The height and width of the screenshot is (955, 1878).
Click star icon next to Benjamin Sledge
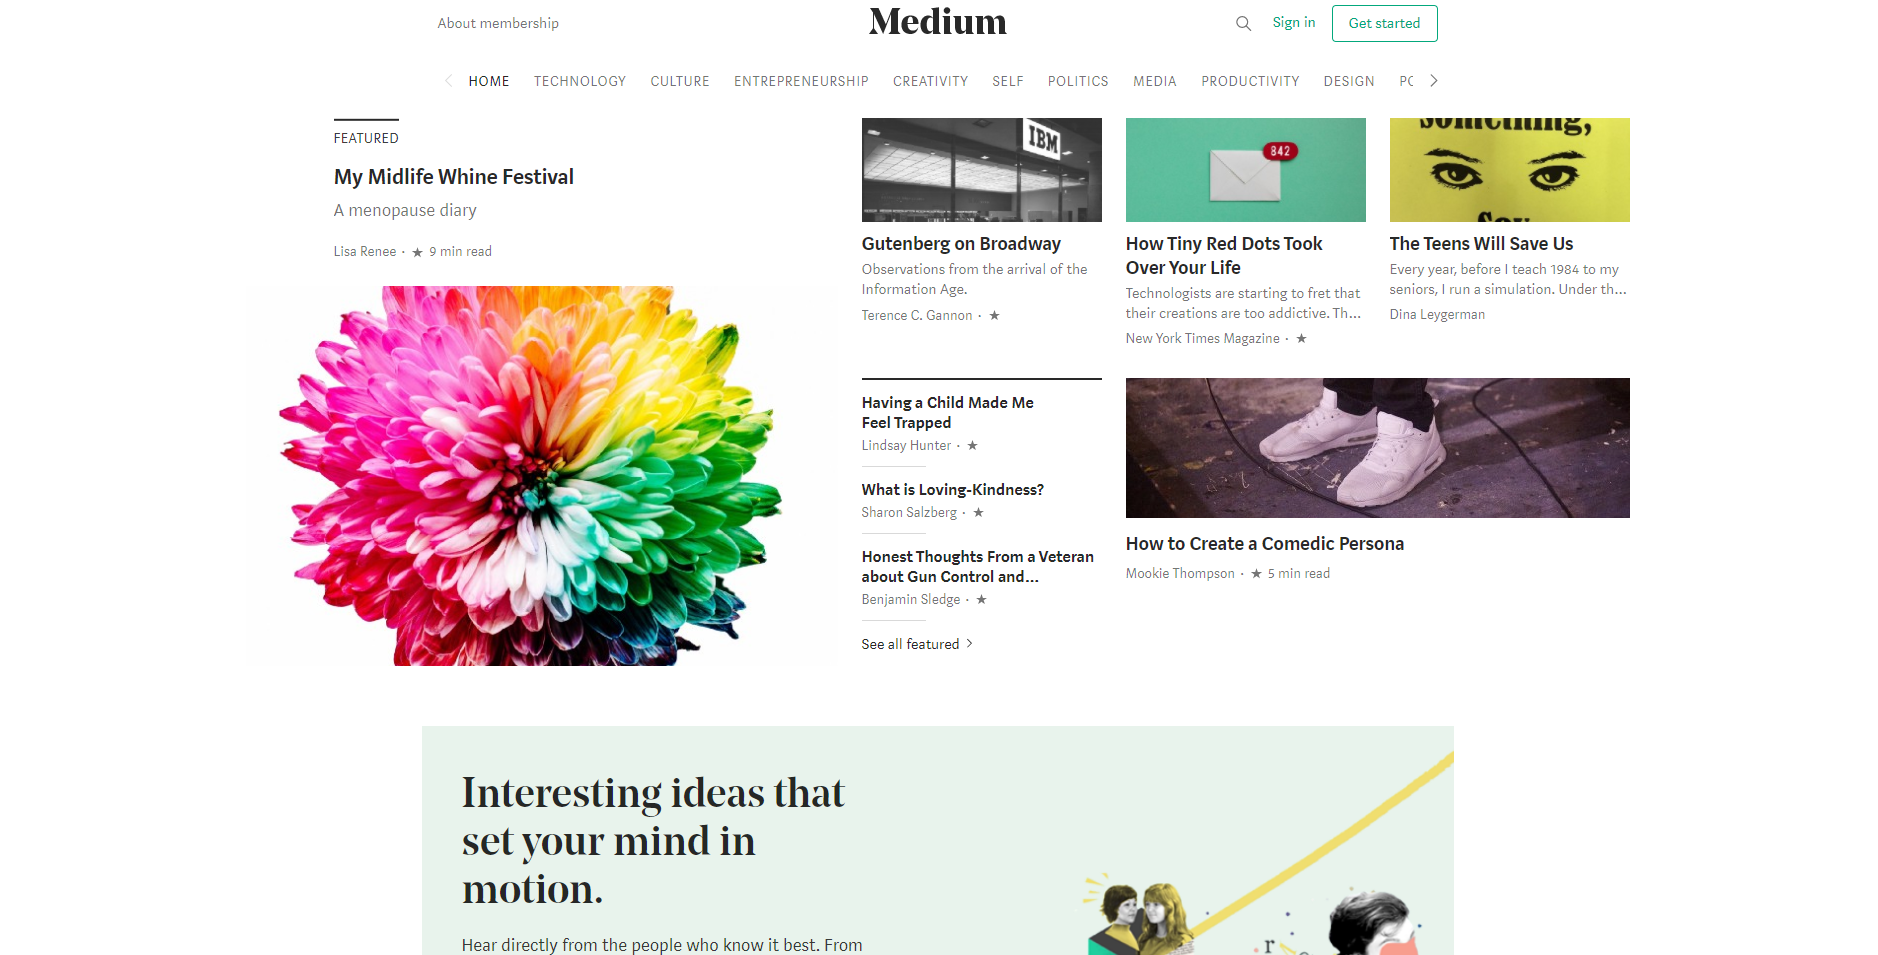pos(981,600)
